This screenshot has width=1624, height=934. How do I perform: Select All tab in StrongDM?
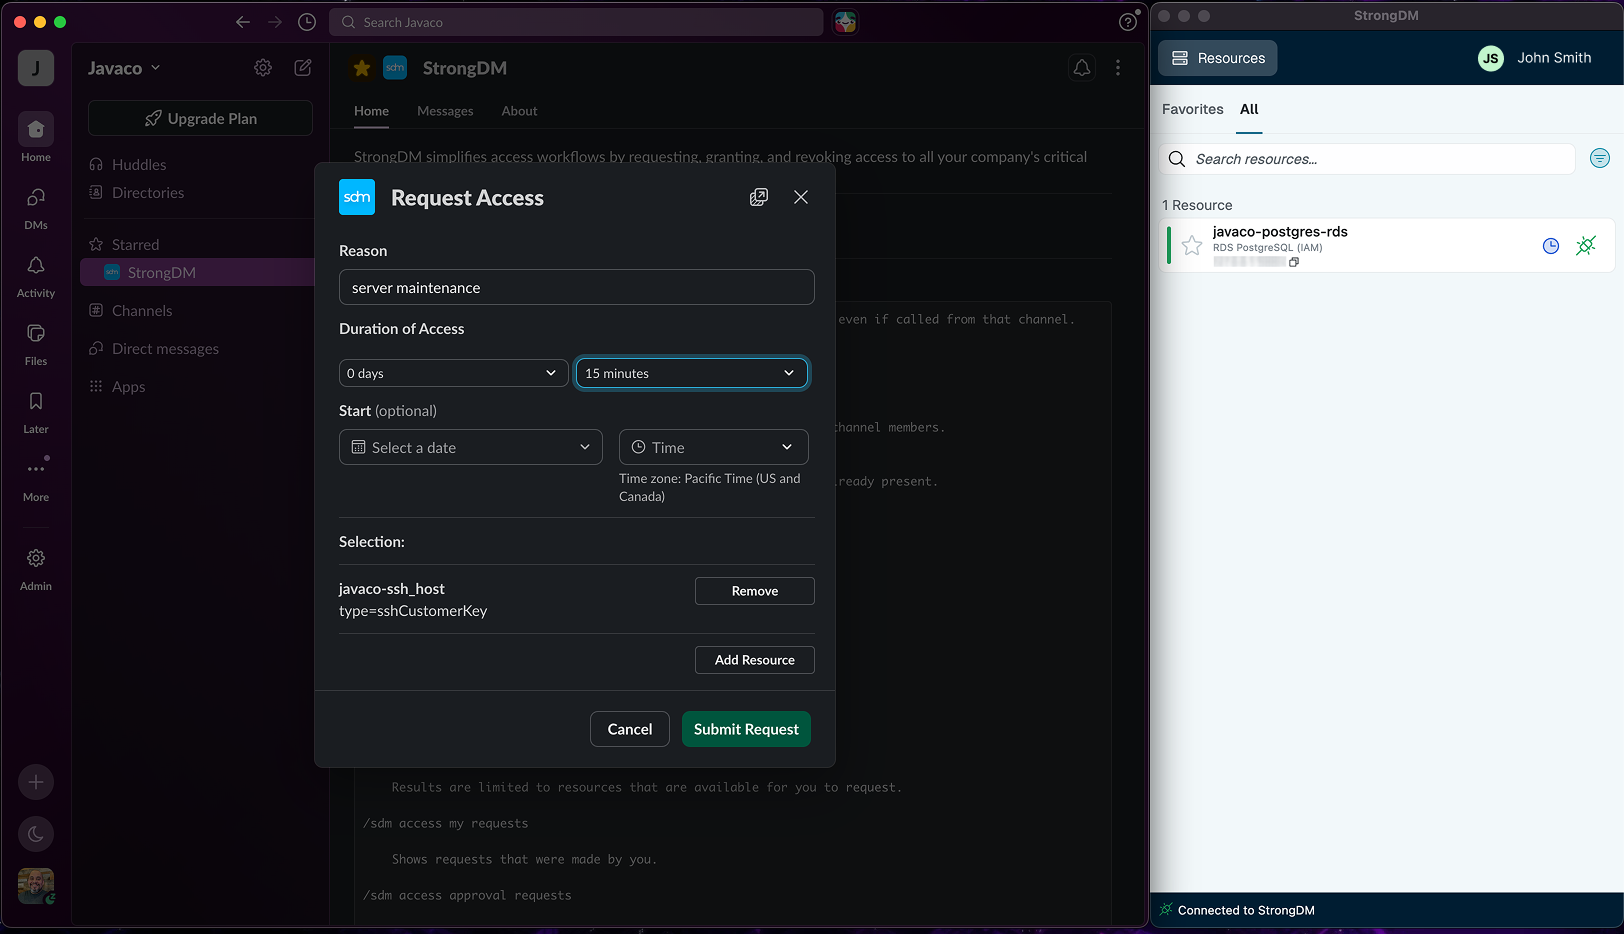[x=1249, y=109]
